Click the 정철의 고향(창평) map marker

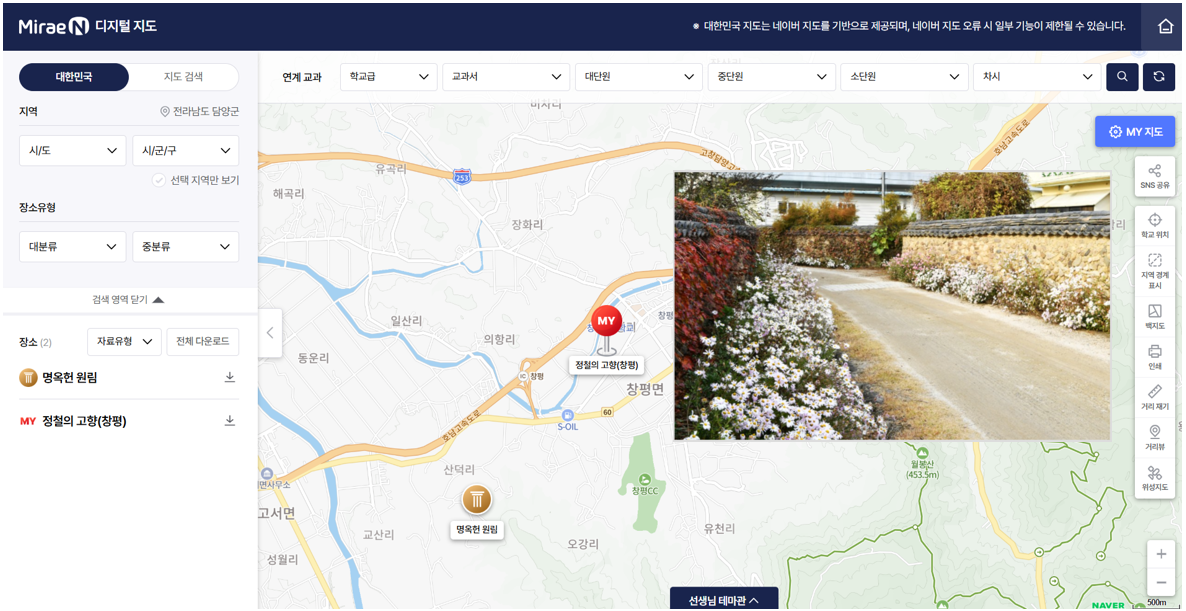(606, 322)
